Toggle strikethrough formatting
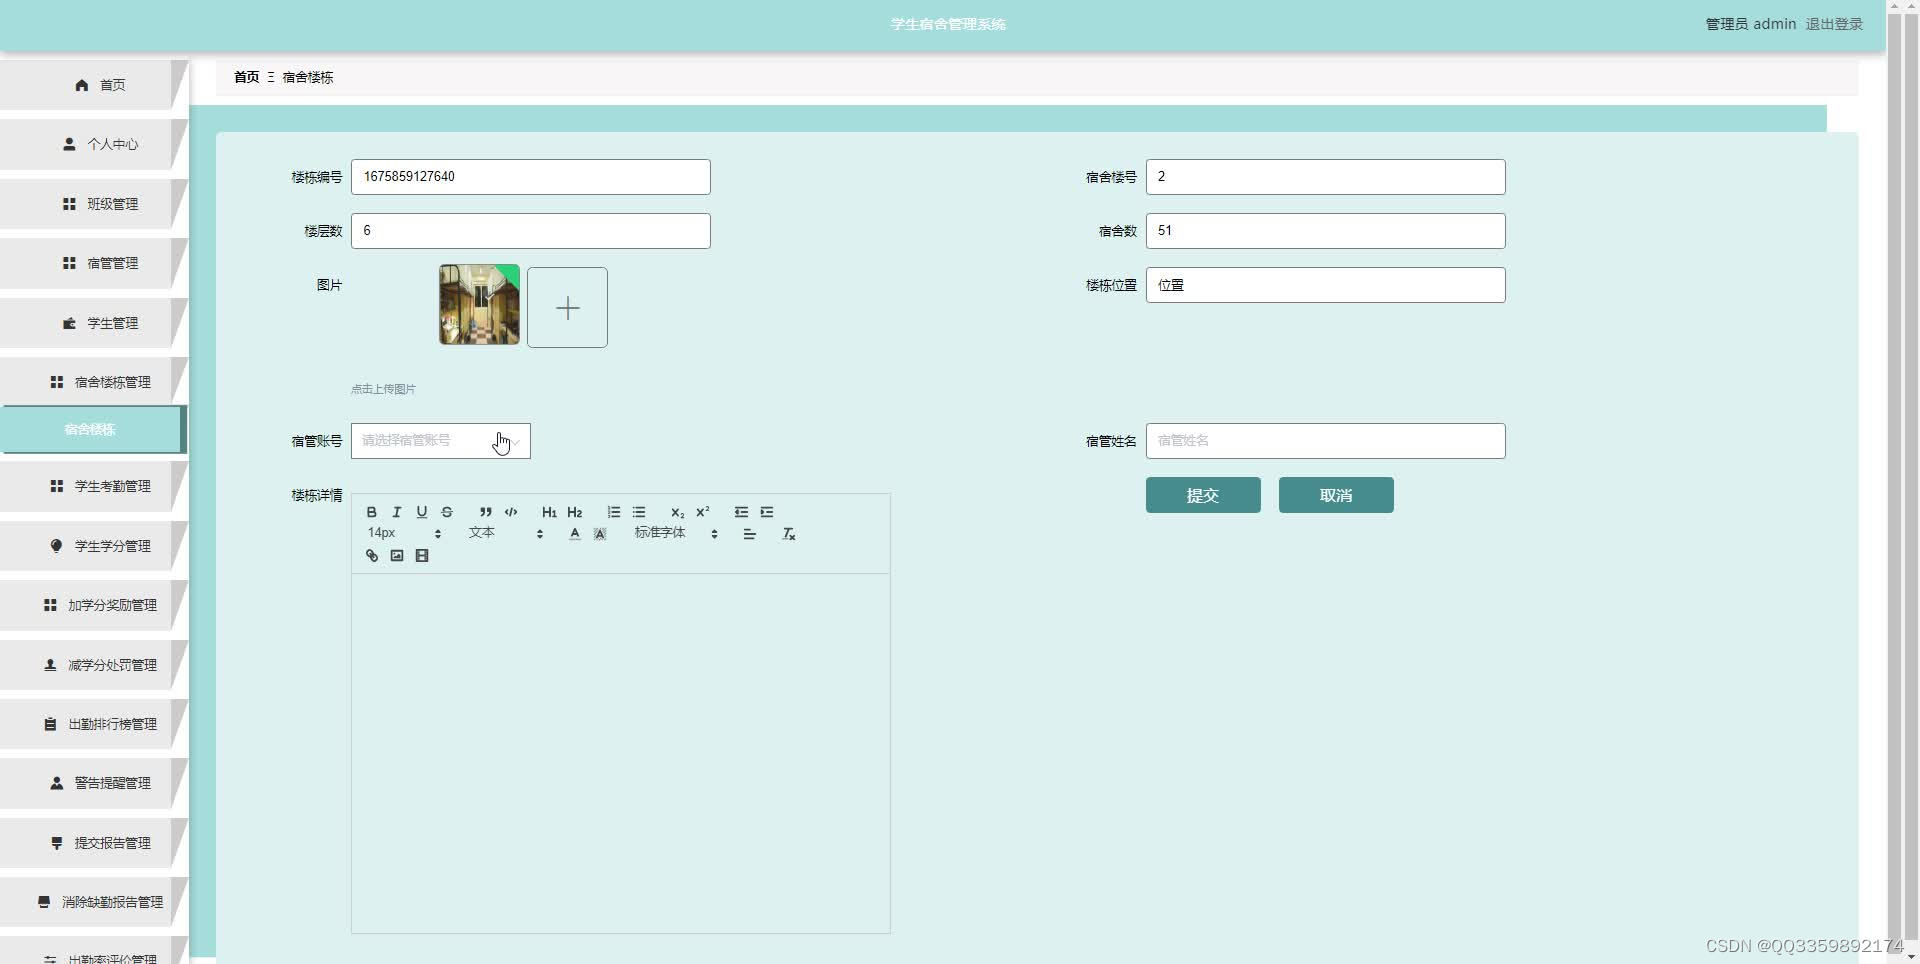The height and width of the screenshot is (964, 1920). 447,512
